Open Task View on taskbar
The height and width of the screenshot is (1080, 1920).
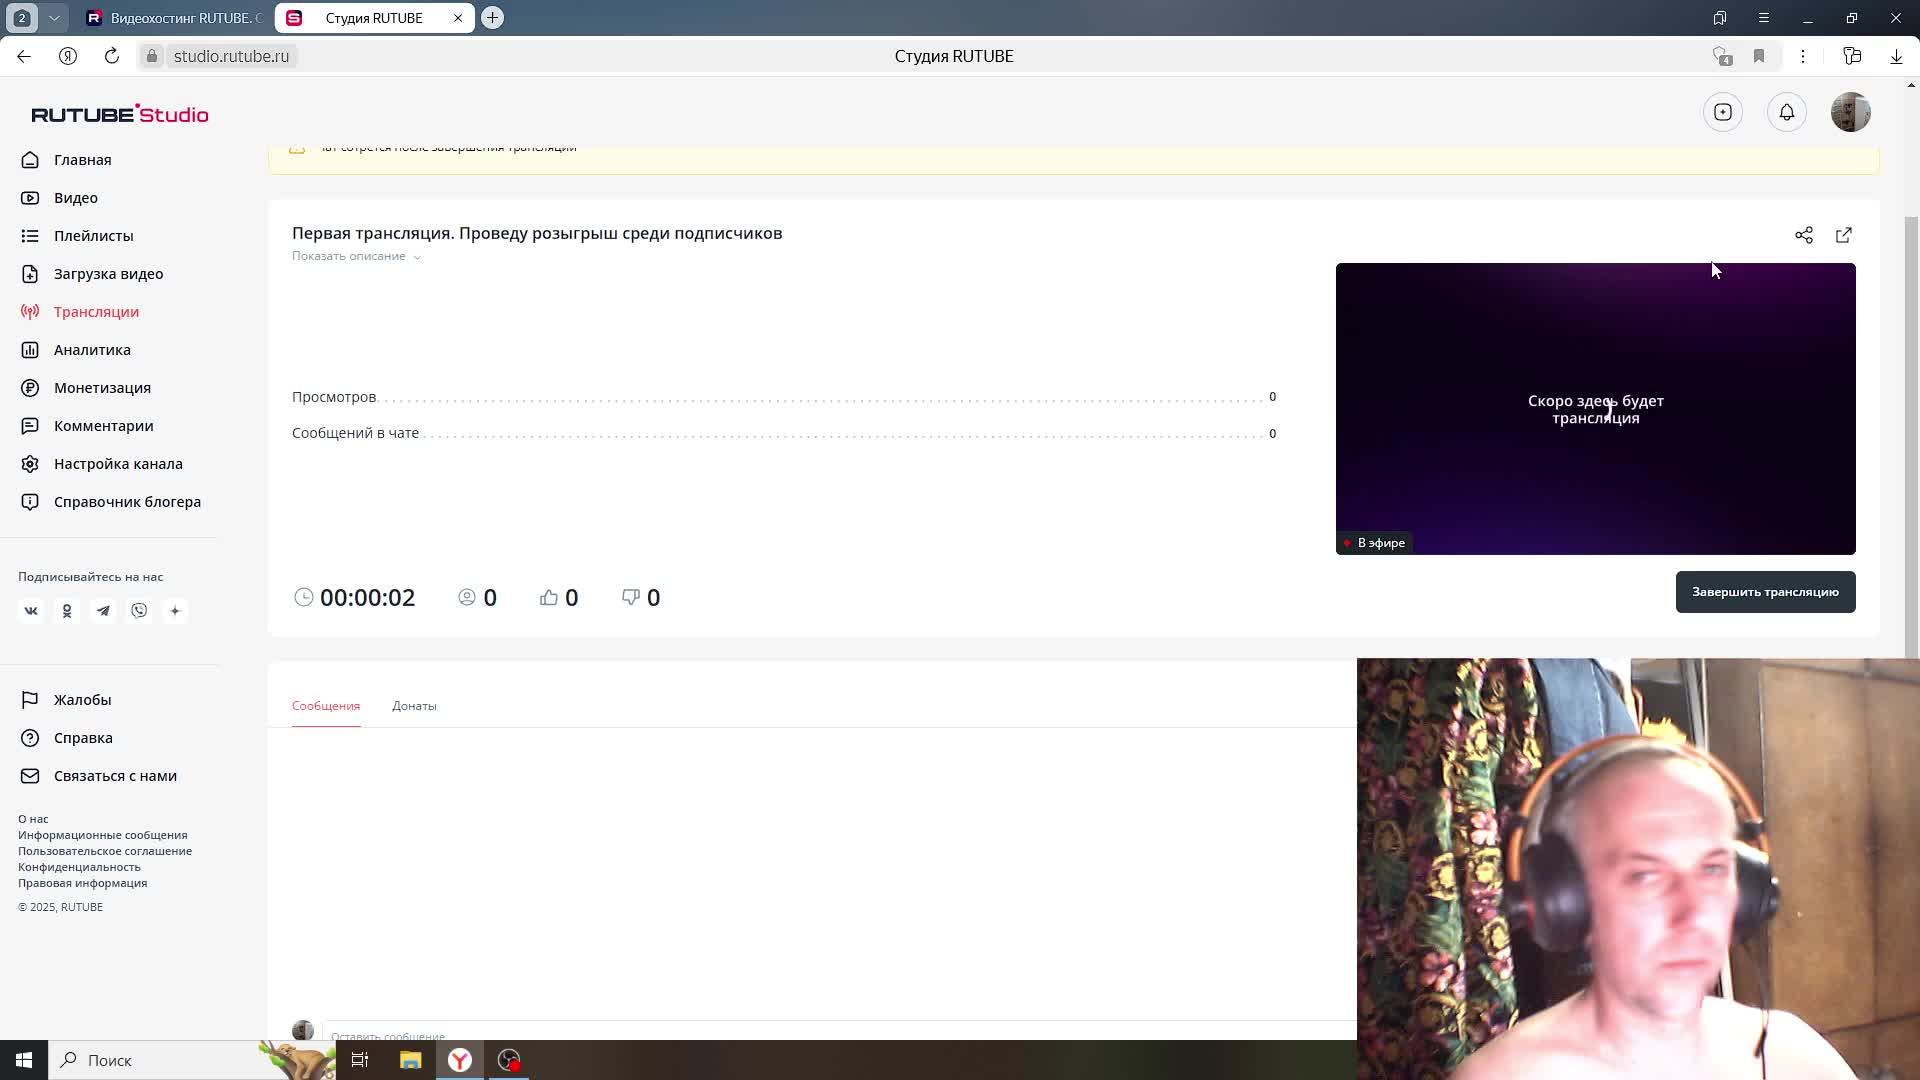point(360,1060)
